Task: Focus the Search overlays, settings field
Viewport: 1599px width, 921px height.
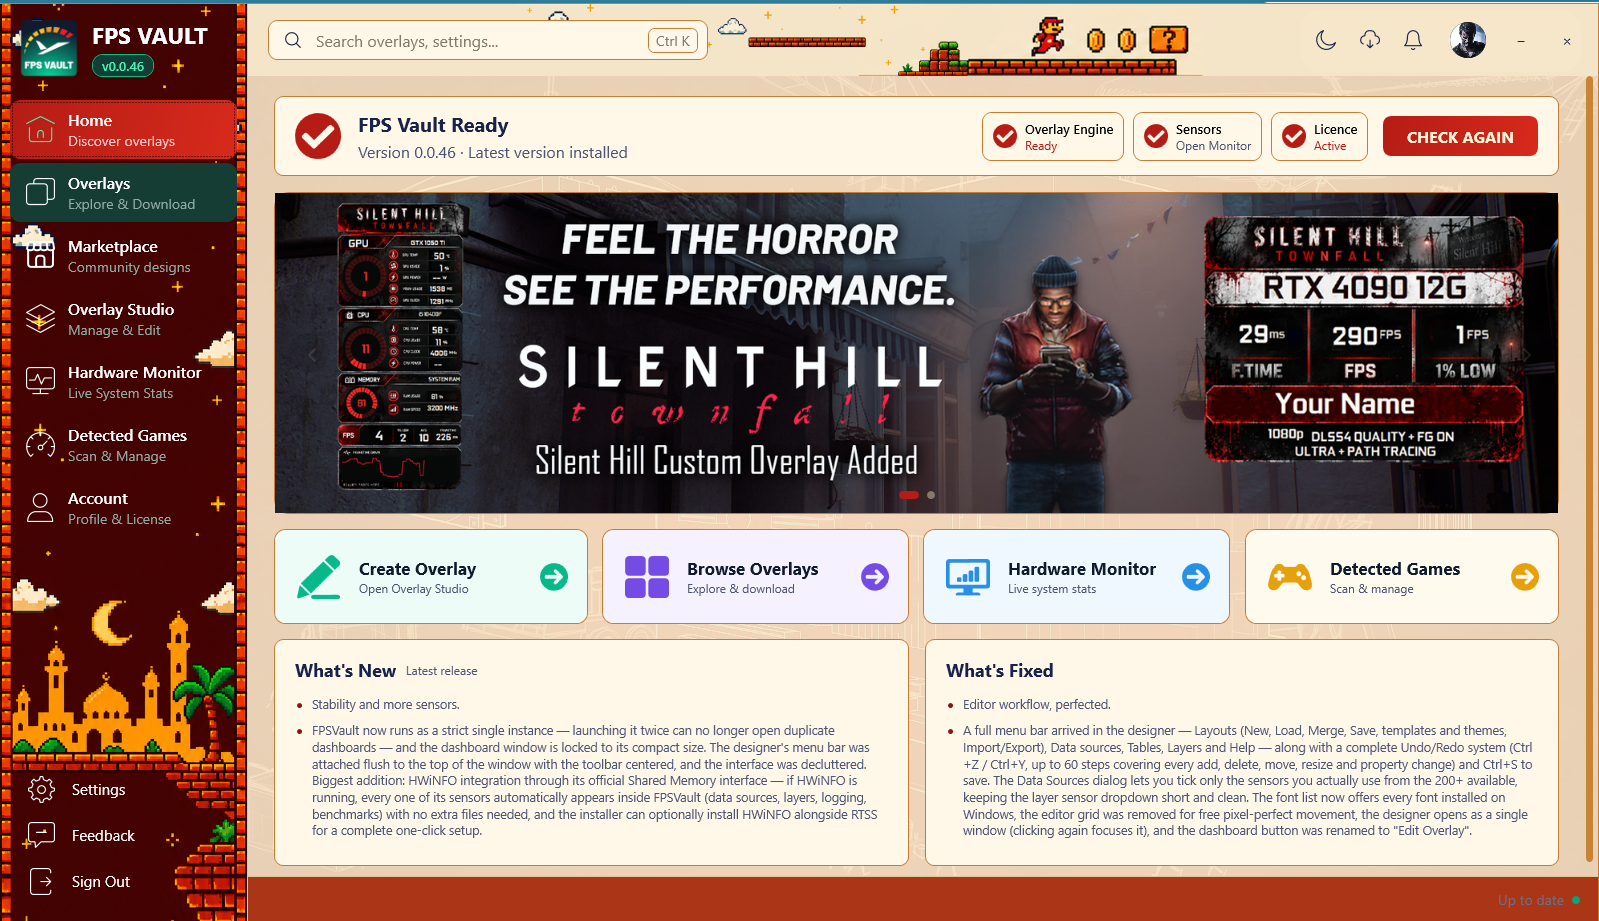Action: coord(488,41)
